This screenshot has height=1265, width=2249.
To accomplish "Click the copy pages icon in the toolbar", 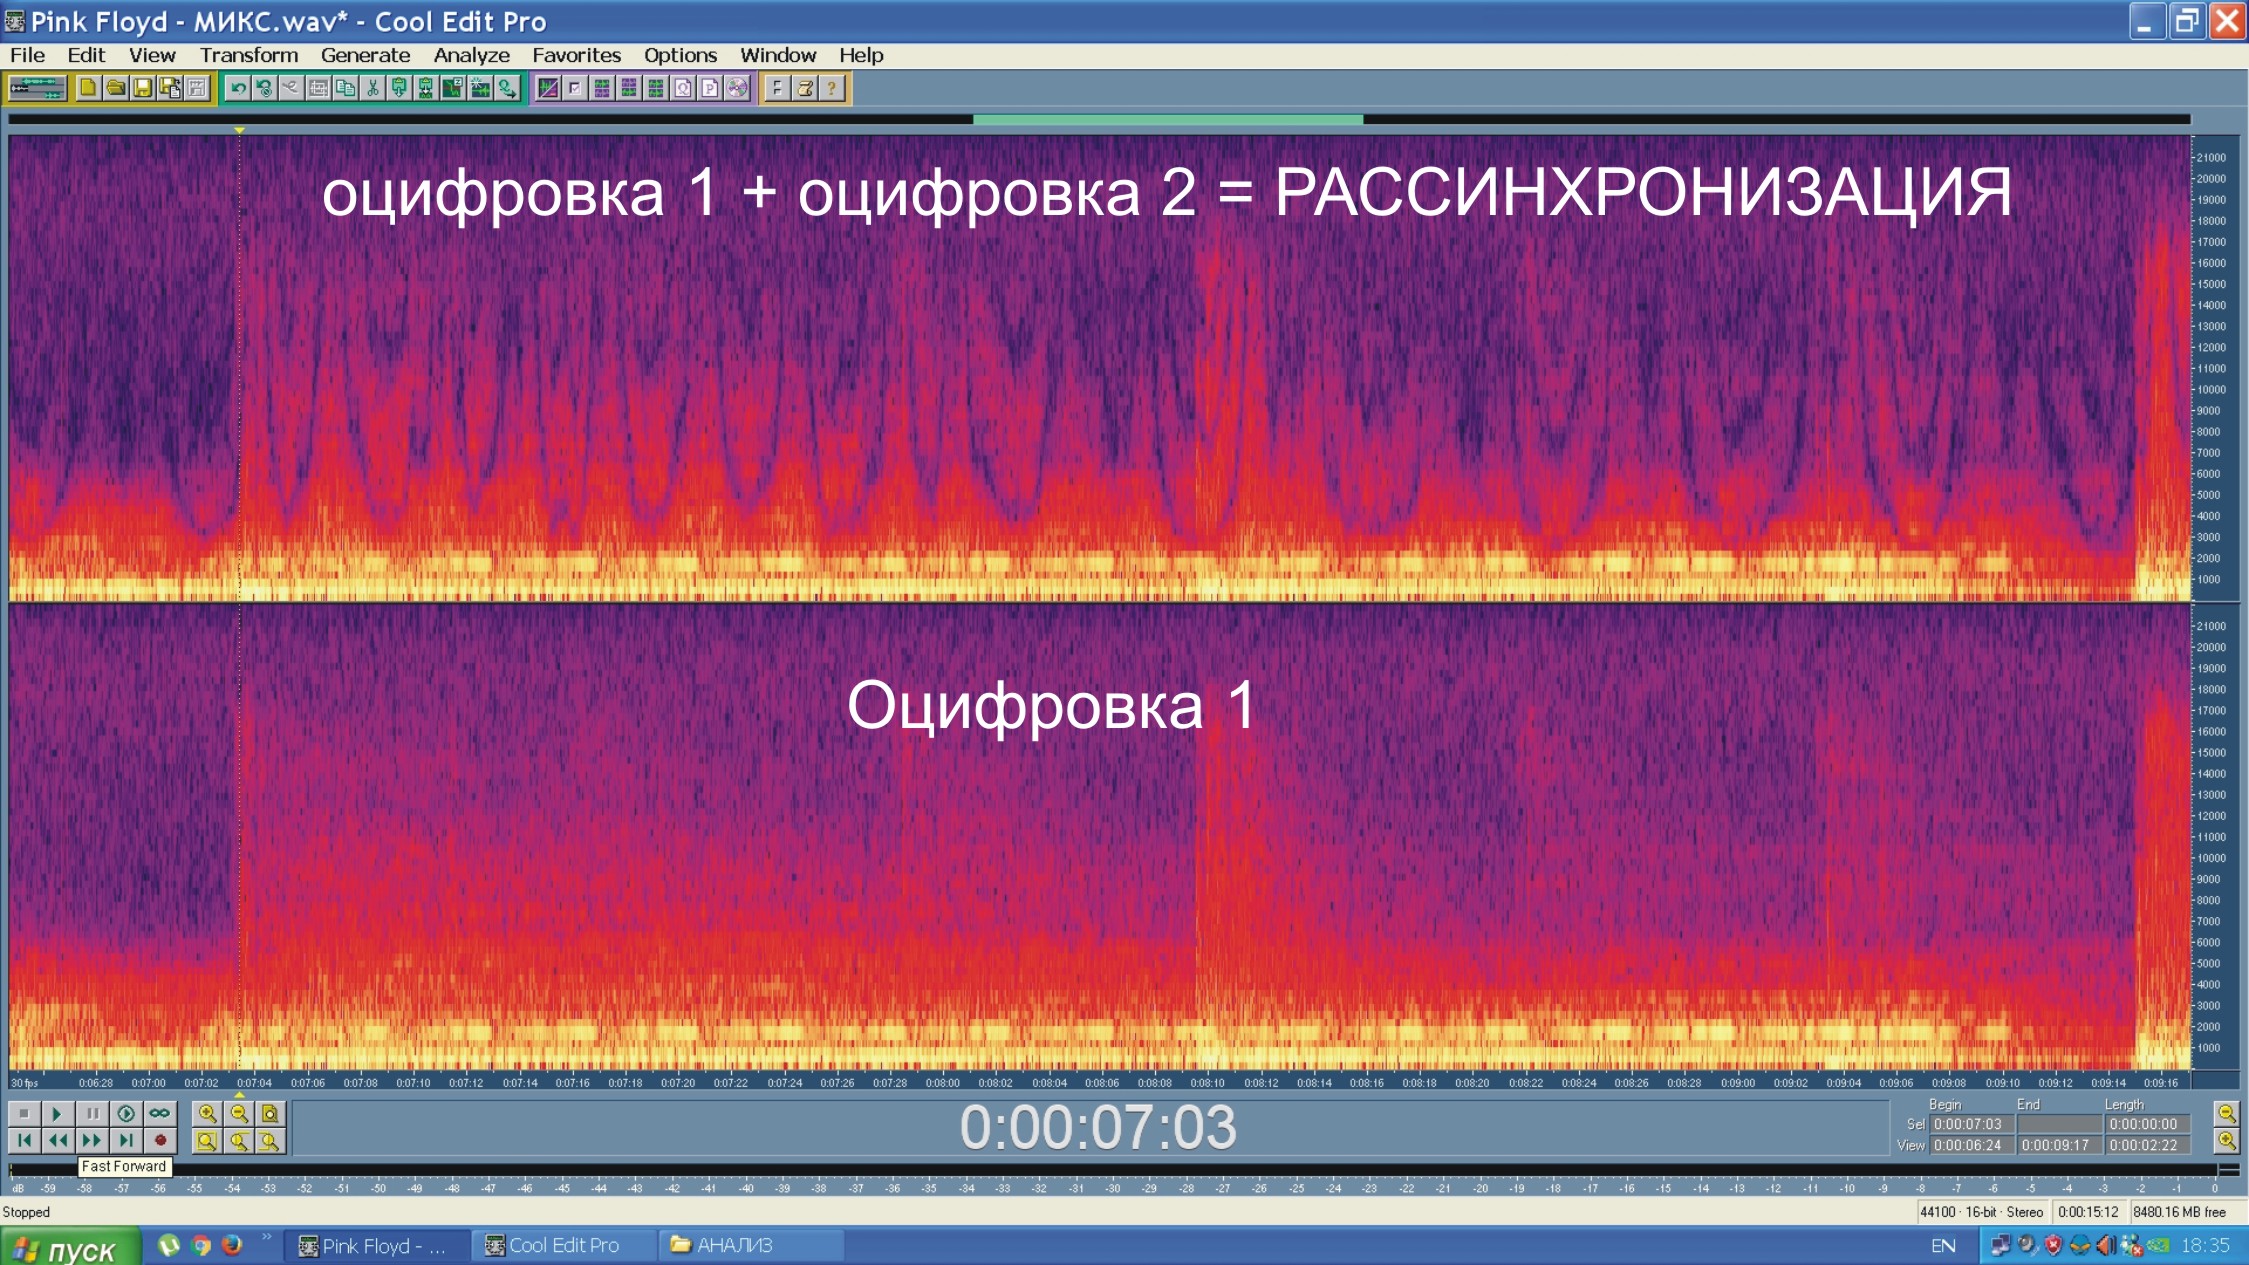I will (x=346, y=89).
